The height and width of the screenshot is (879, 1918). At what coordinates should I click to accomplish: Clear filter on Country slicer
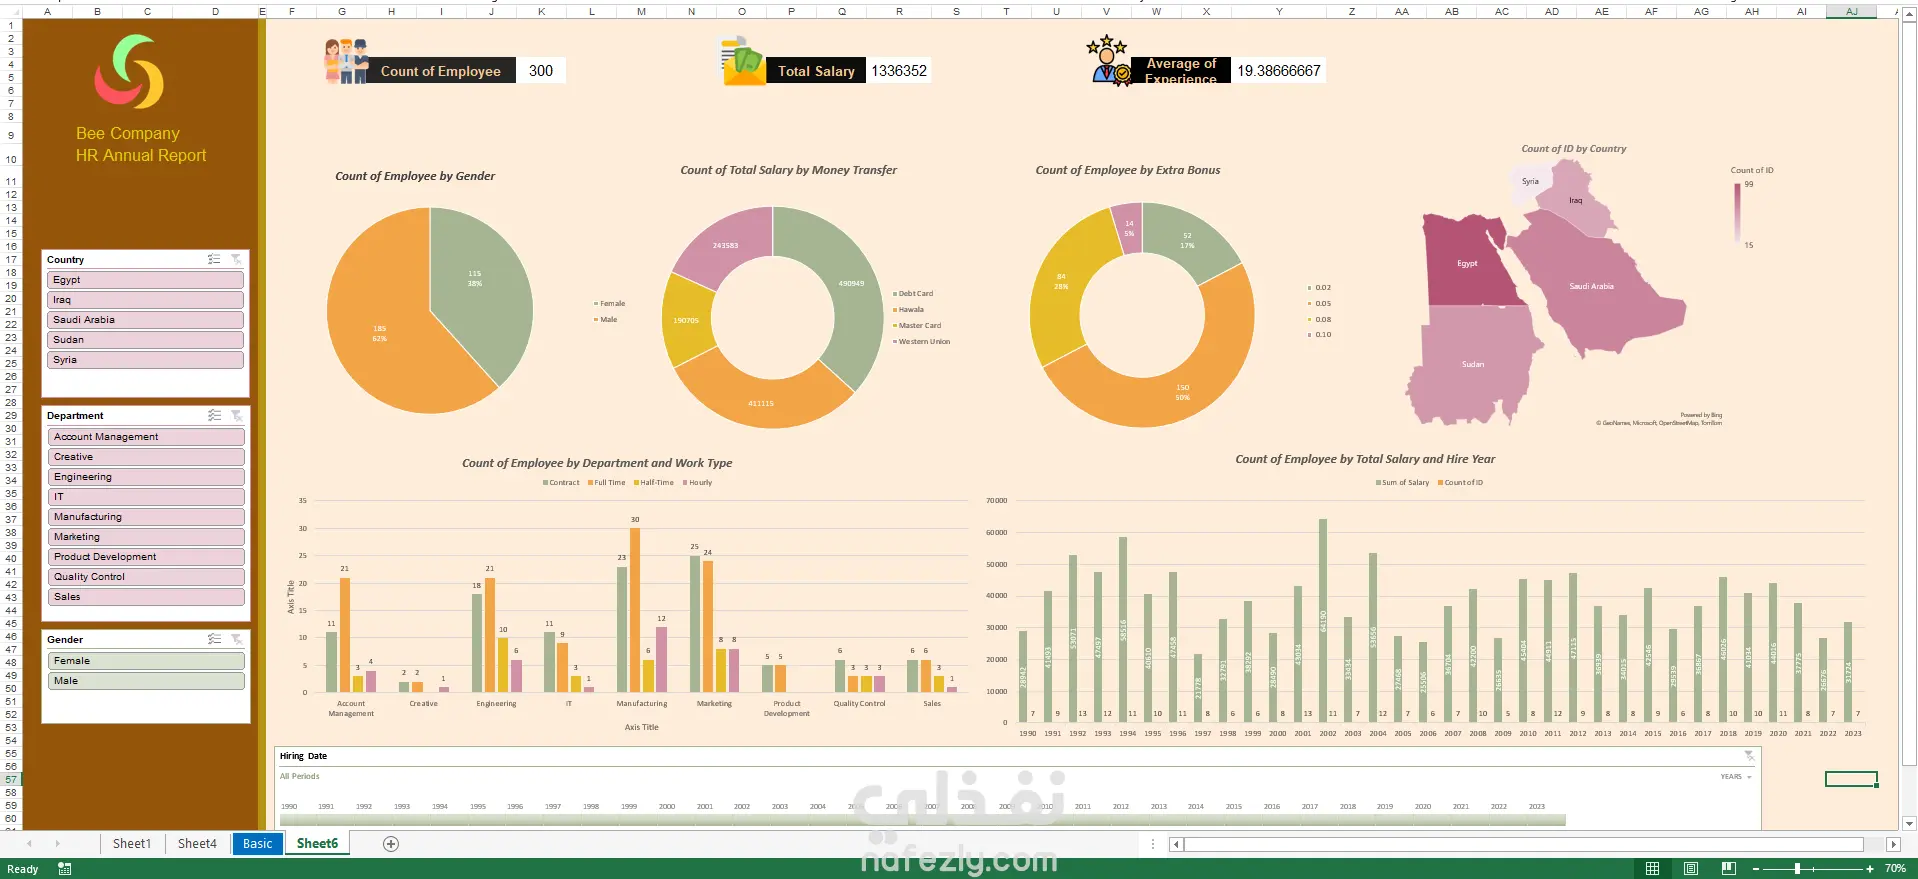[x=237, y=259]
